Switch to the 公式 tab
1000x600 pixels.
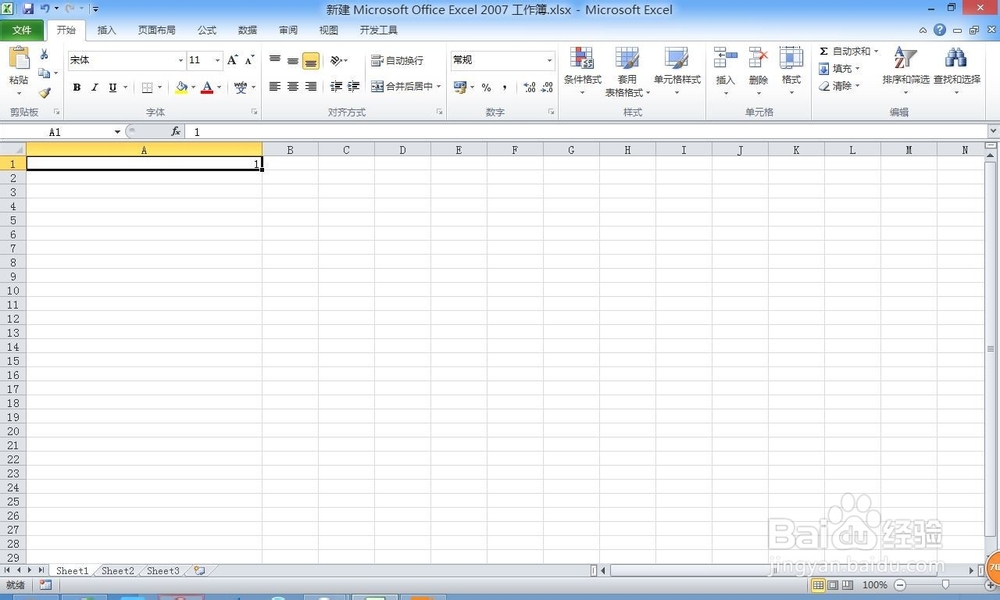[207, 30]
